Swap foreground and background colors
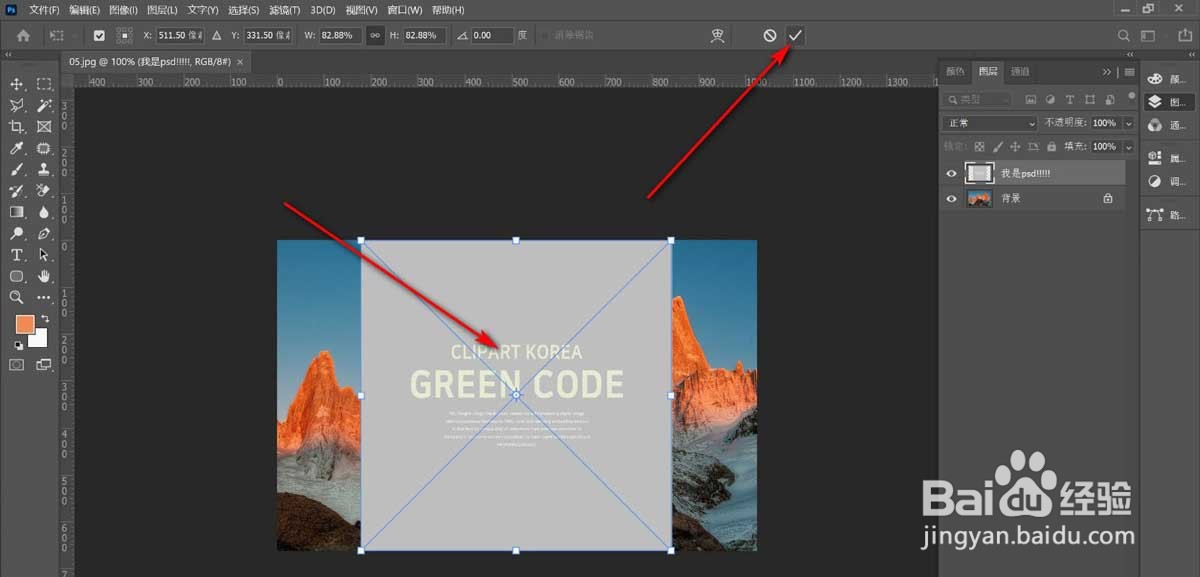The image size is (1200, 577). [44, 319]
